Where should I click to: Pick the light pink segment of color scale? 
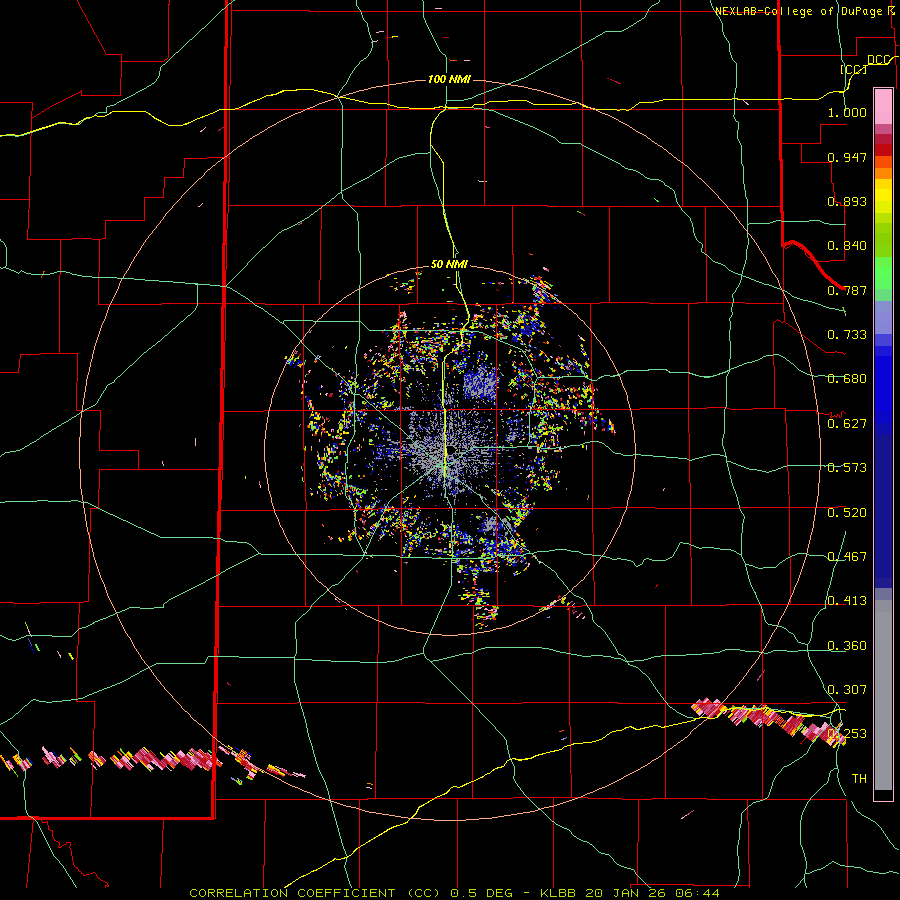point(883,107)
